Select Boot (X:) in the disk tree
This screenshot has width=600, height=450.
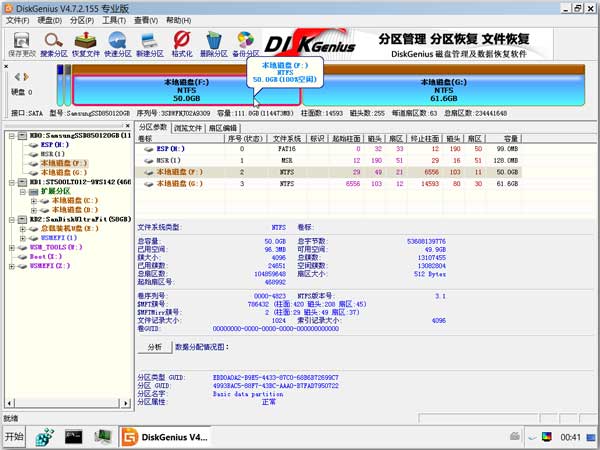click(x=46, y=257)
